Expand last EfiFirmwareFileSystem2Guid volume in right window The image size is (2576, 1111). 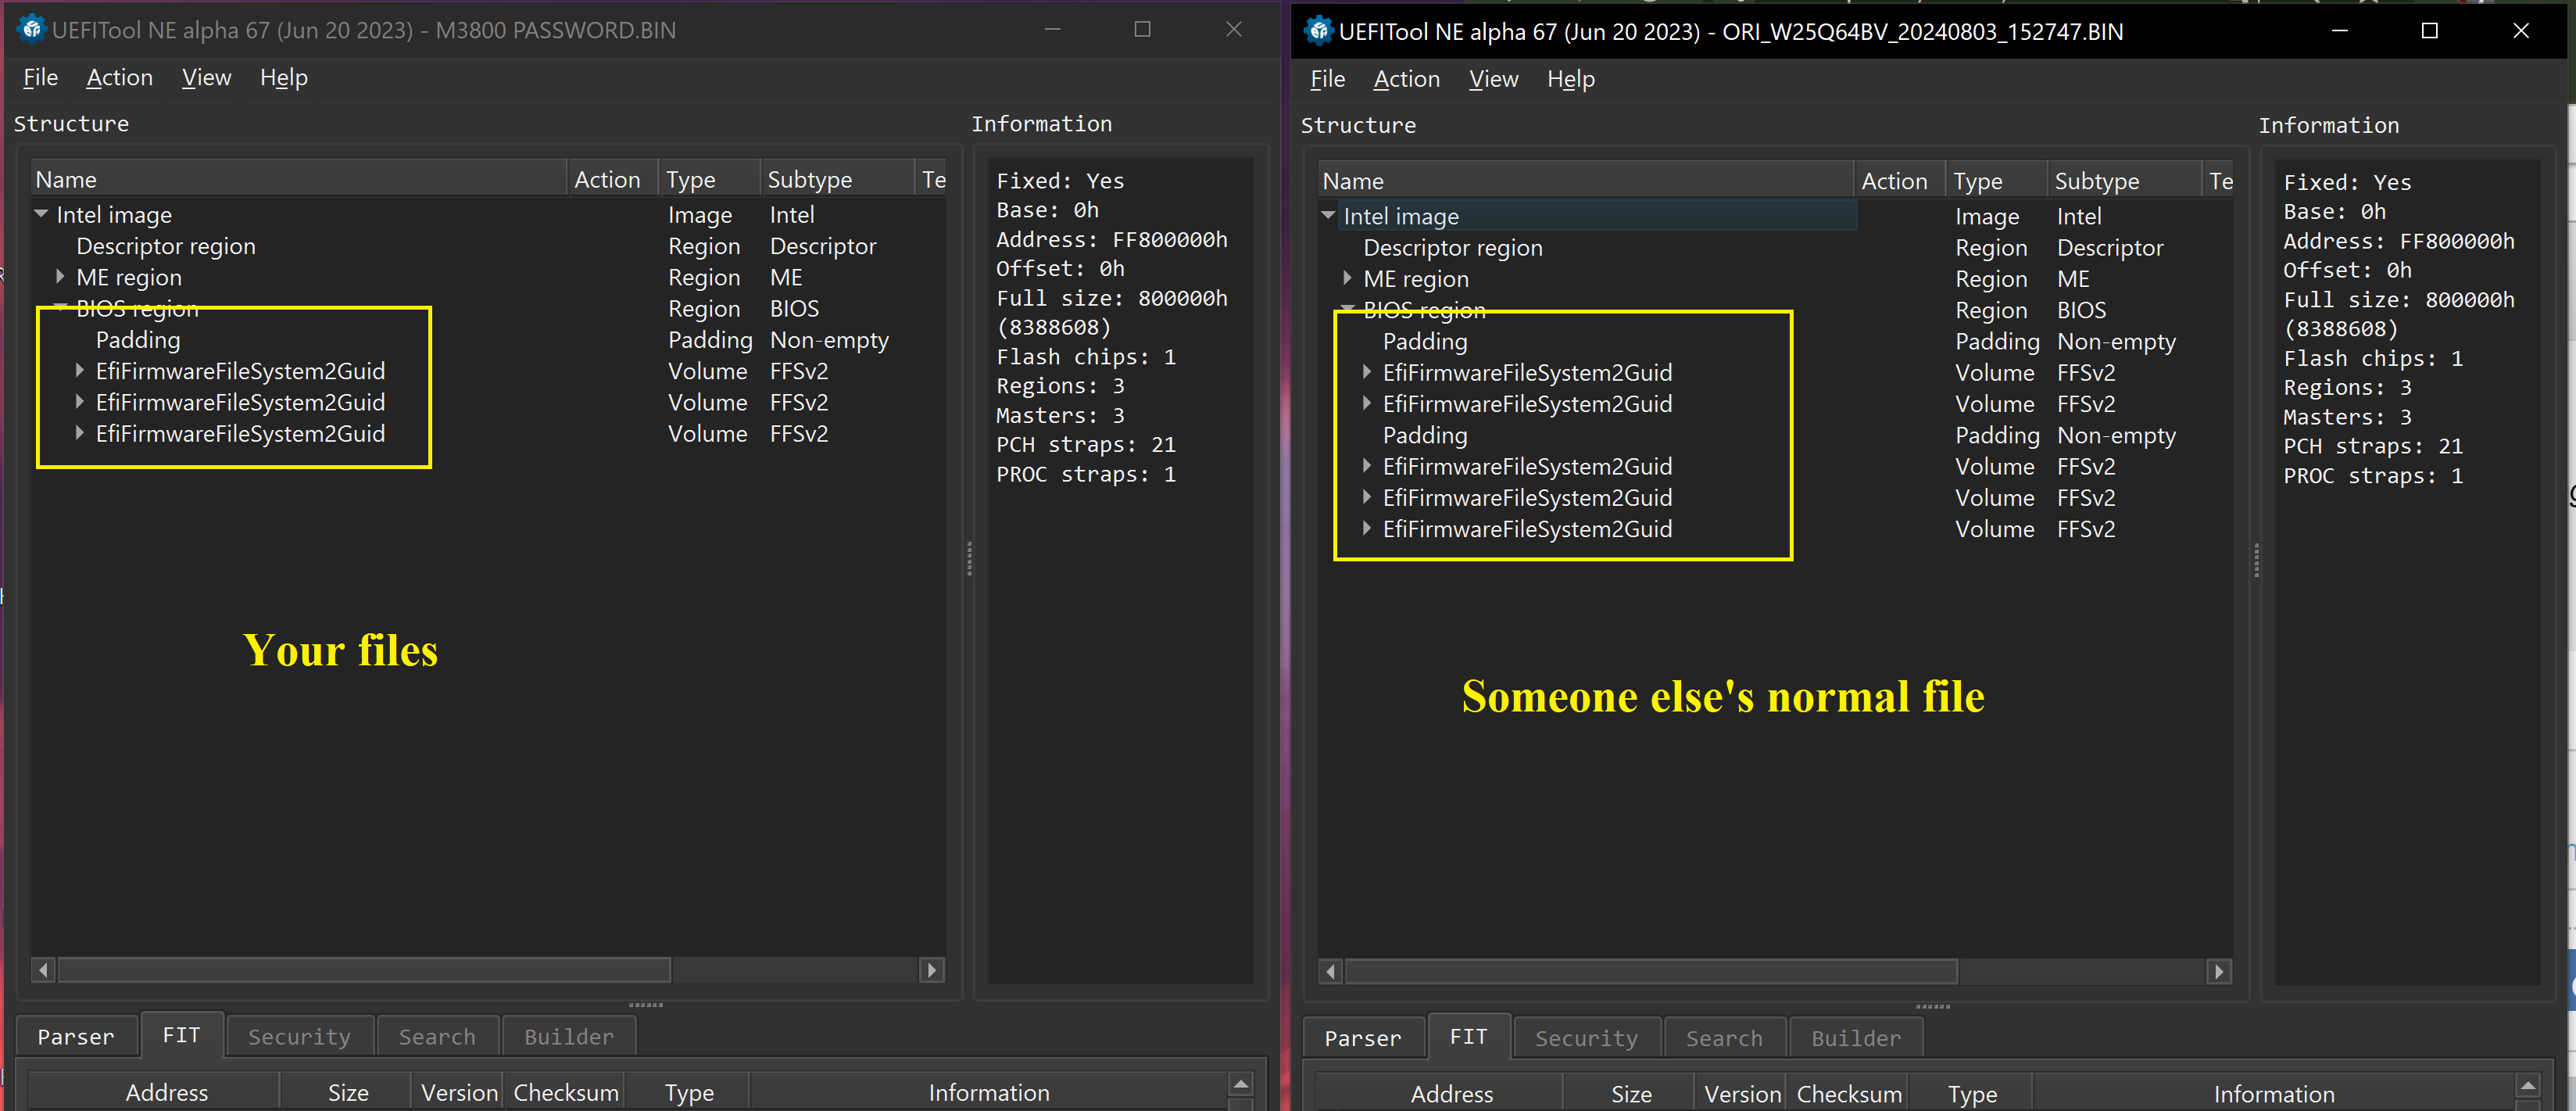1366,528
